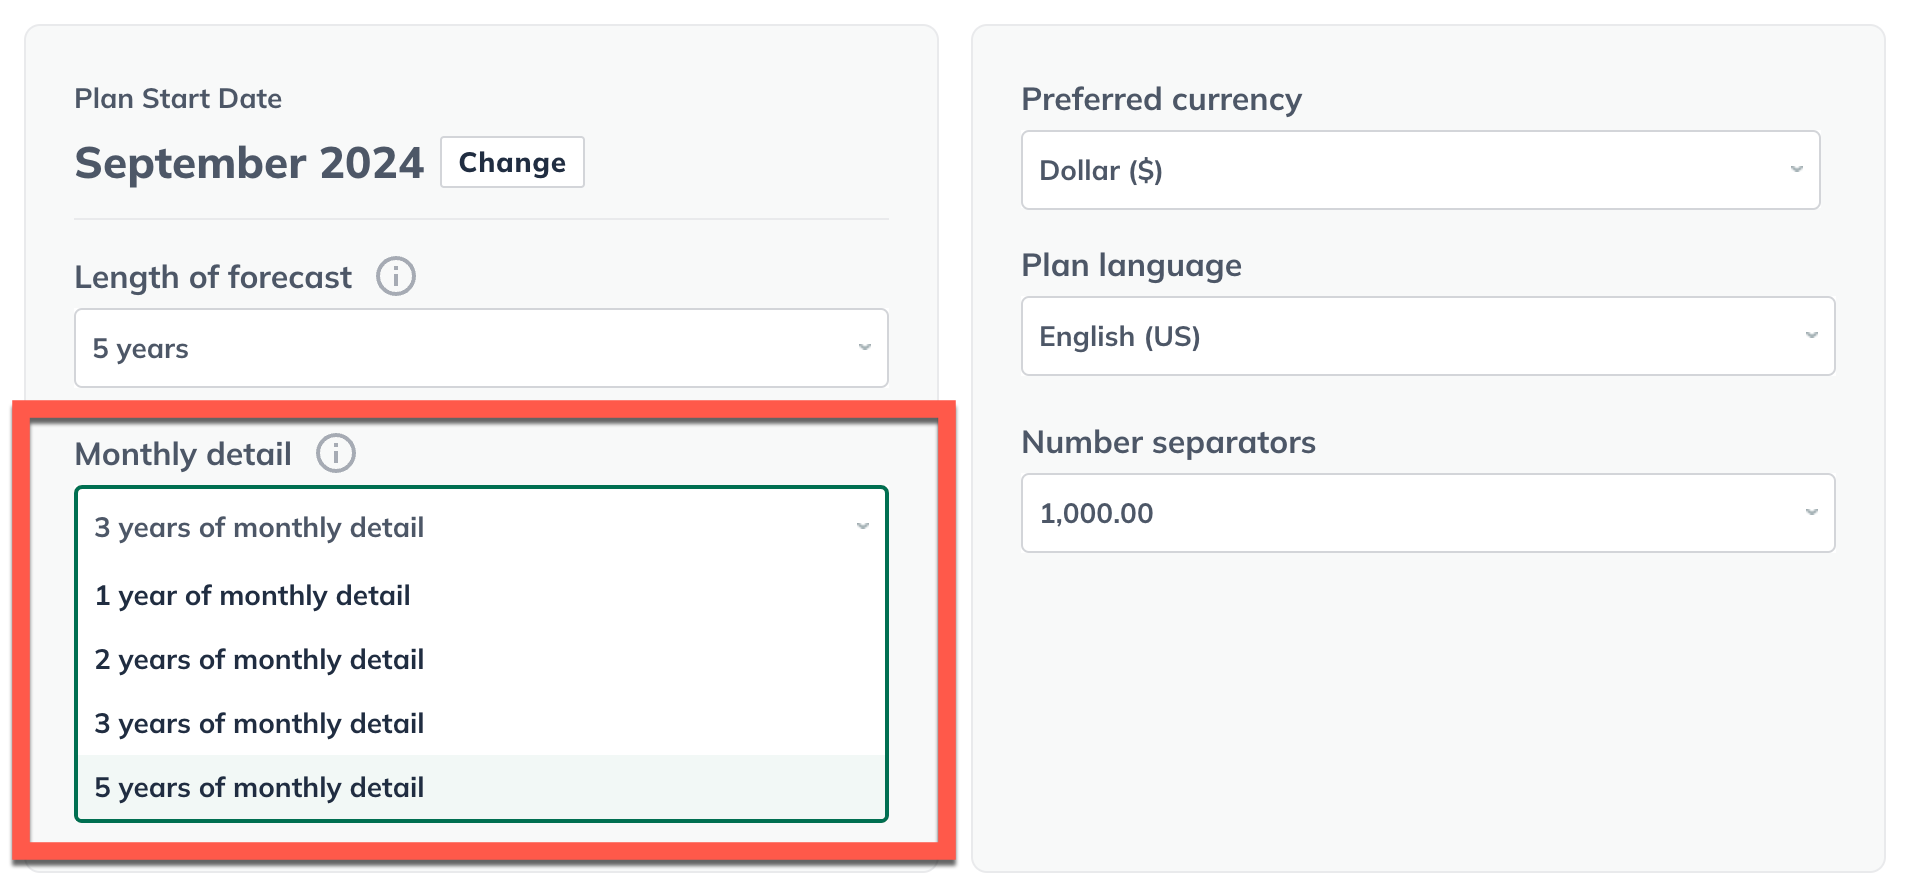Click the Length of forecast info icon
This screenshot has height=894, width=1924.
[x=395, y=276]
